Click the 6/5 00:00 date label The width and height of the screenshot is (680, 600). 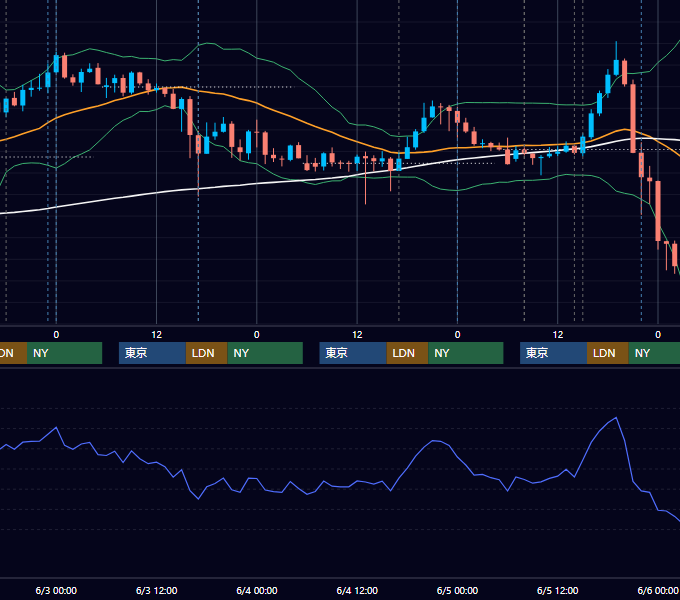457,590
